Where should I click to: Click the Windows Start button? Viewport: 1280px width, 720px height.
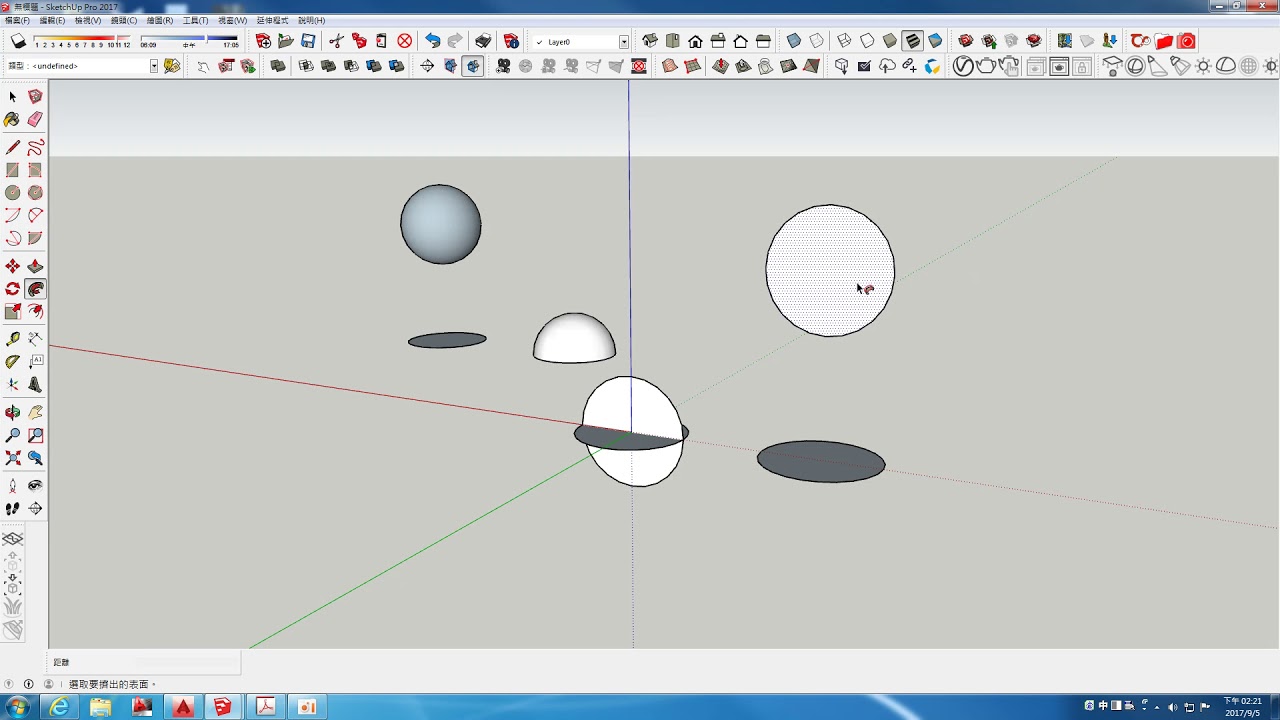[x=18, y=707]
